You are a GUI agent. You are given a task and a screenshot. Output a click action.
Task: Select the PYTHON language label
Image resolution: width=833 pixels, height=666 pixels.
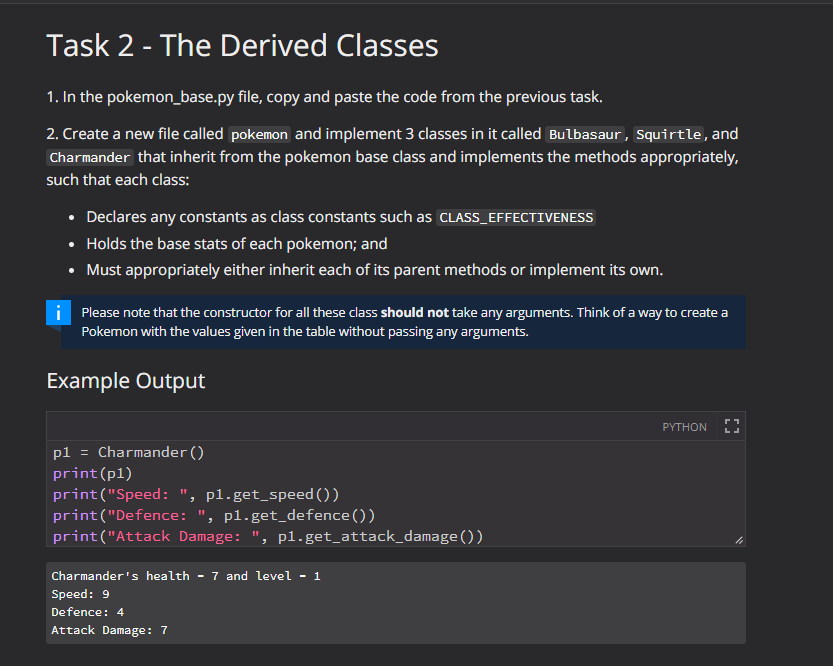coord(684,427)
